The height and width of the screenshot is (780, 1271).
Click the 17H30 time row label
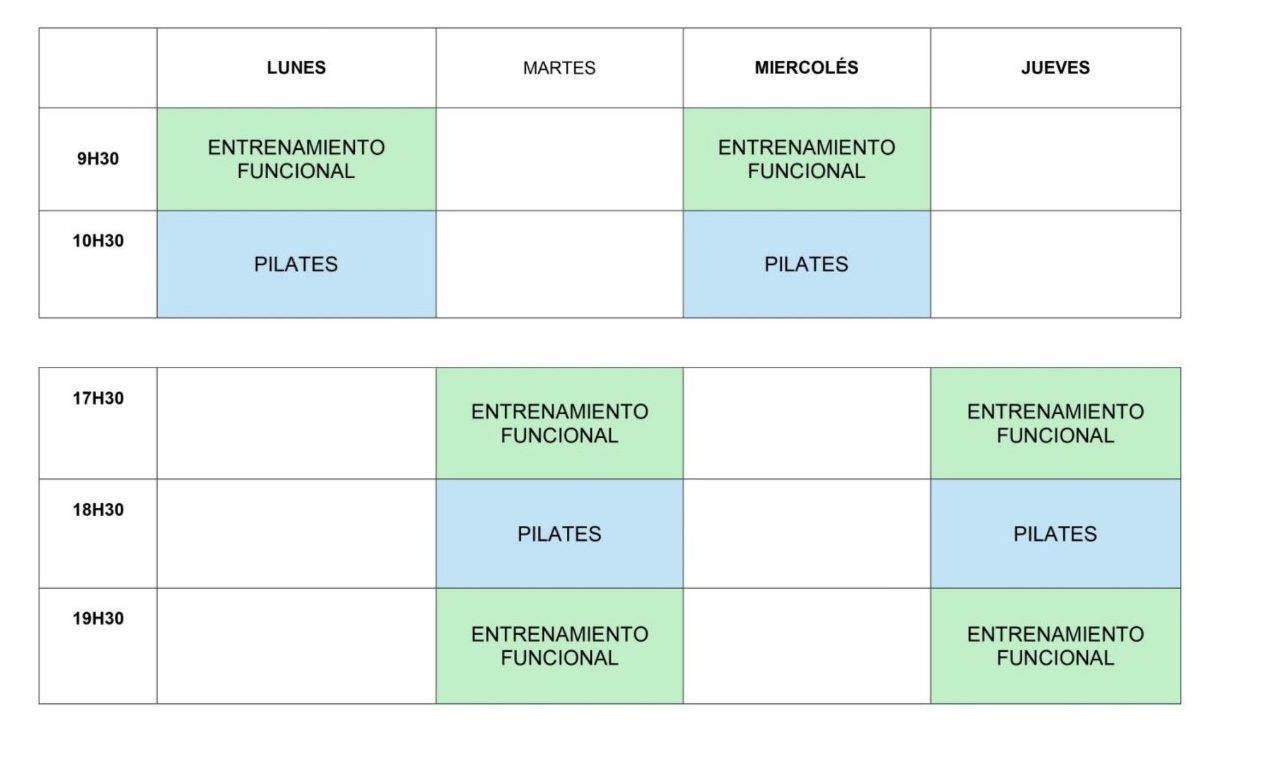[x=98, y=423]
